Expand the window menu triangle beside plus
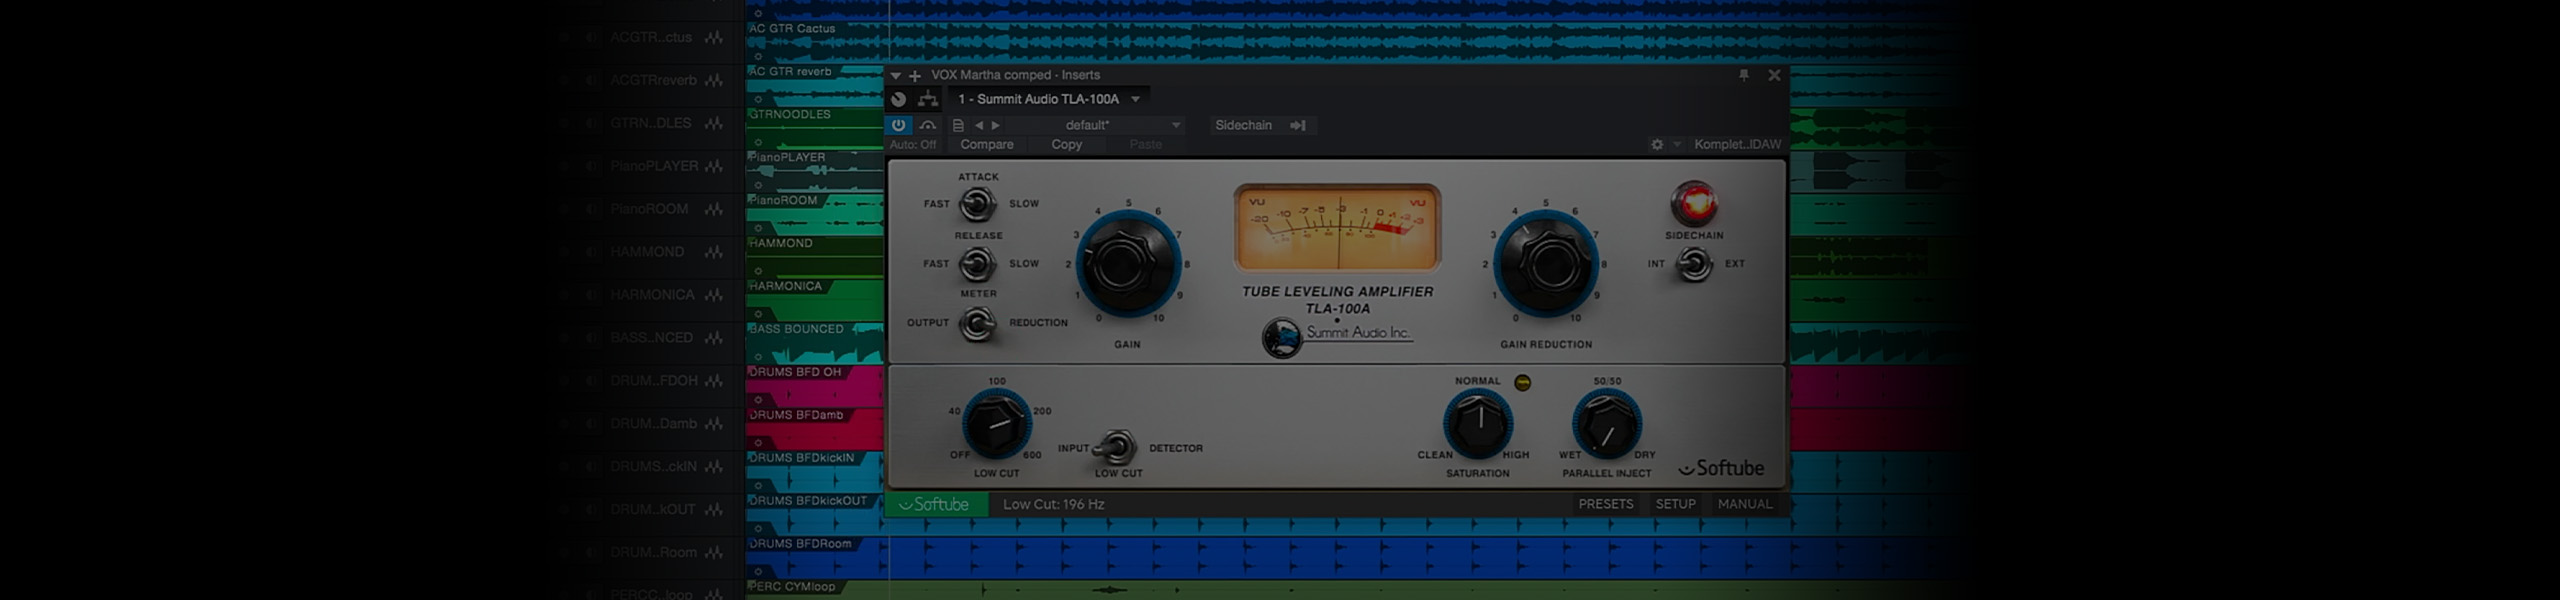 [x=896, y=76]
